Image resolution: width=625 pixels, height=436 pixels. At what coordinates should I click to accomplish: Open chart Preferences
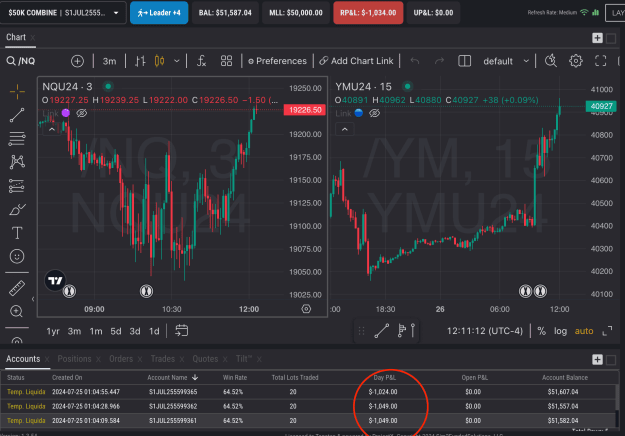point(277,61)
